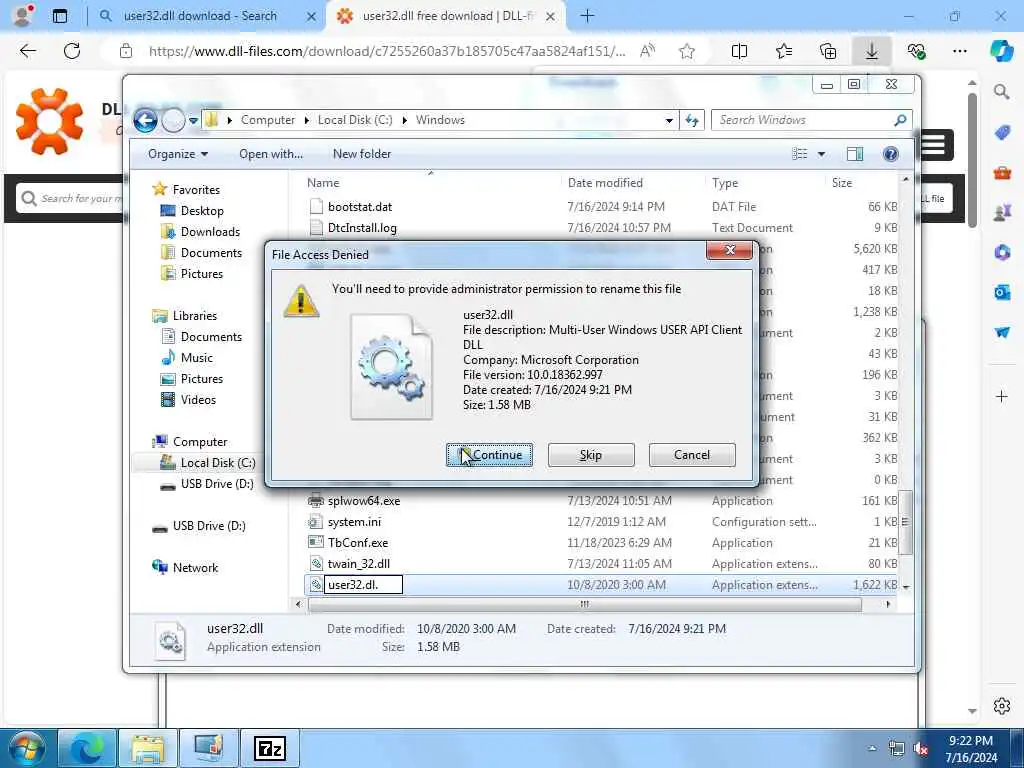Viewport: 1024px width, 768px height.
Task: Click the Explorer forward navigation button
Action: [173, 120]
